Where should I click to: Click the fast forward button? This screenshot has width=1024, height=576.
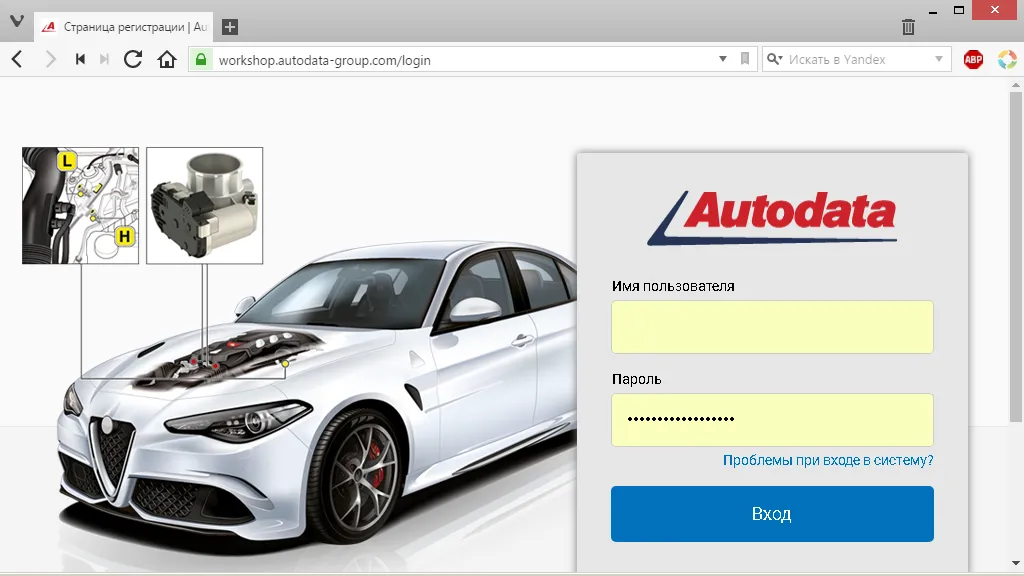click(104, 59)
